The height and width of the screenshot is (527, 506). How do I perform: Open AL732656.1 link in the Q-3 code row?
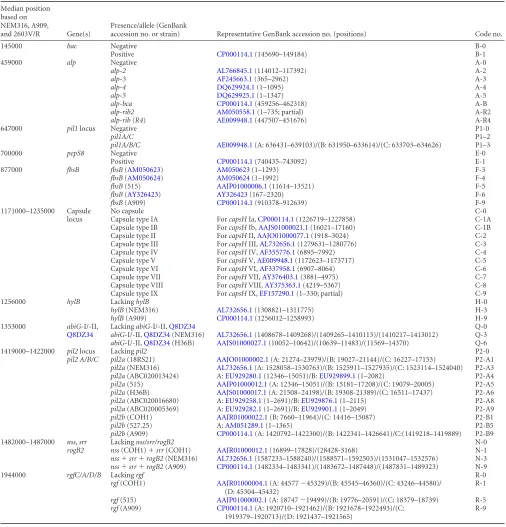(x=234, y=335)
